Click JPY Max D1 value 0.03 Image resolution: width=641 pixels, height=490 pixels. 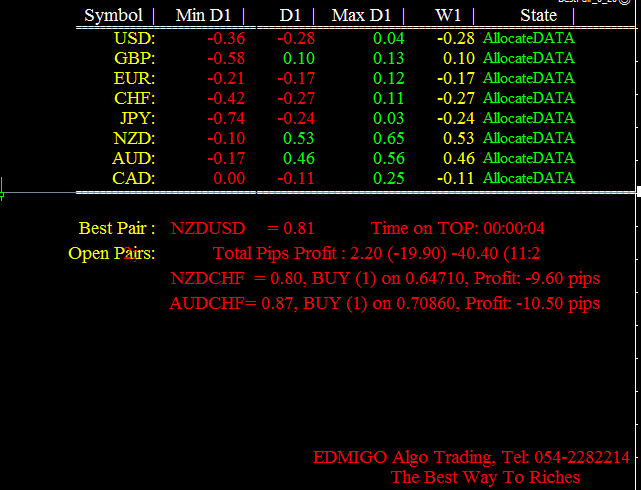coord(389,119)
